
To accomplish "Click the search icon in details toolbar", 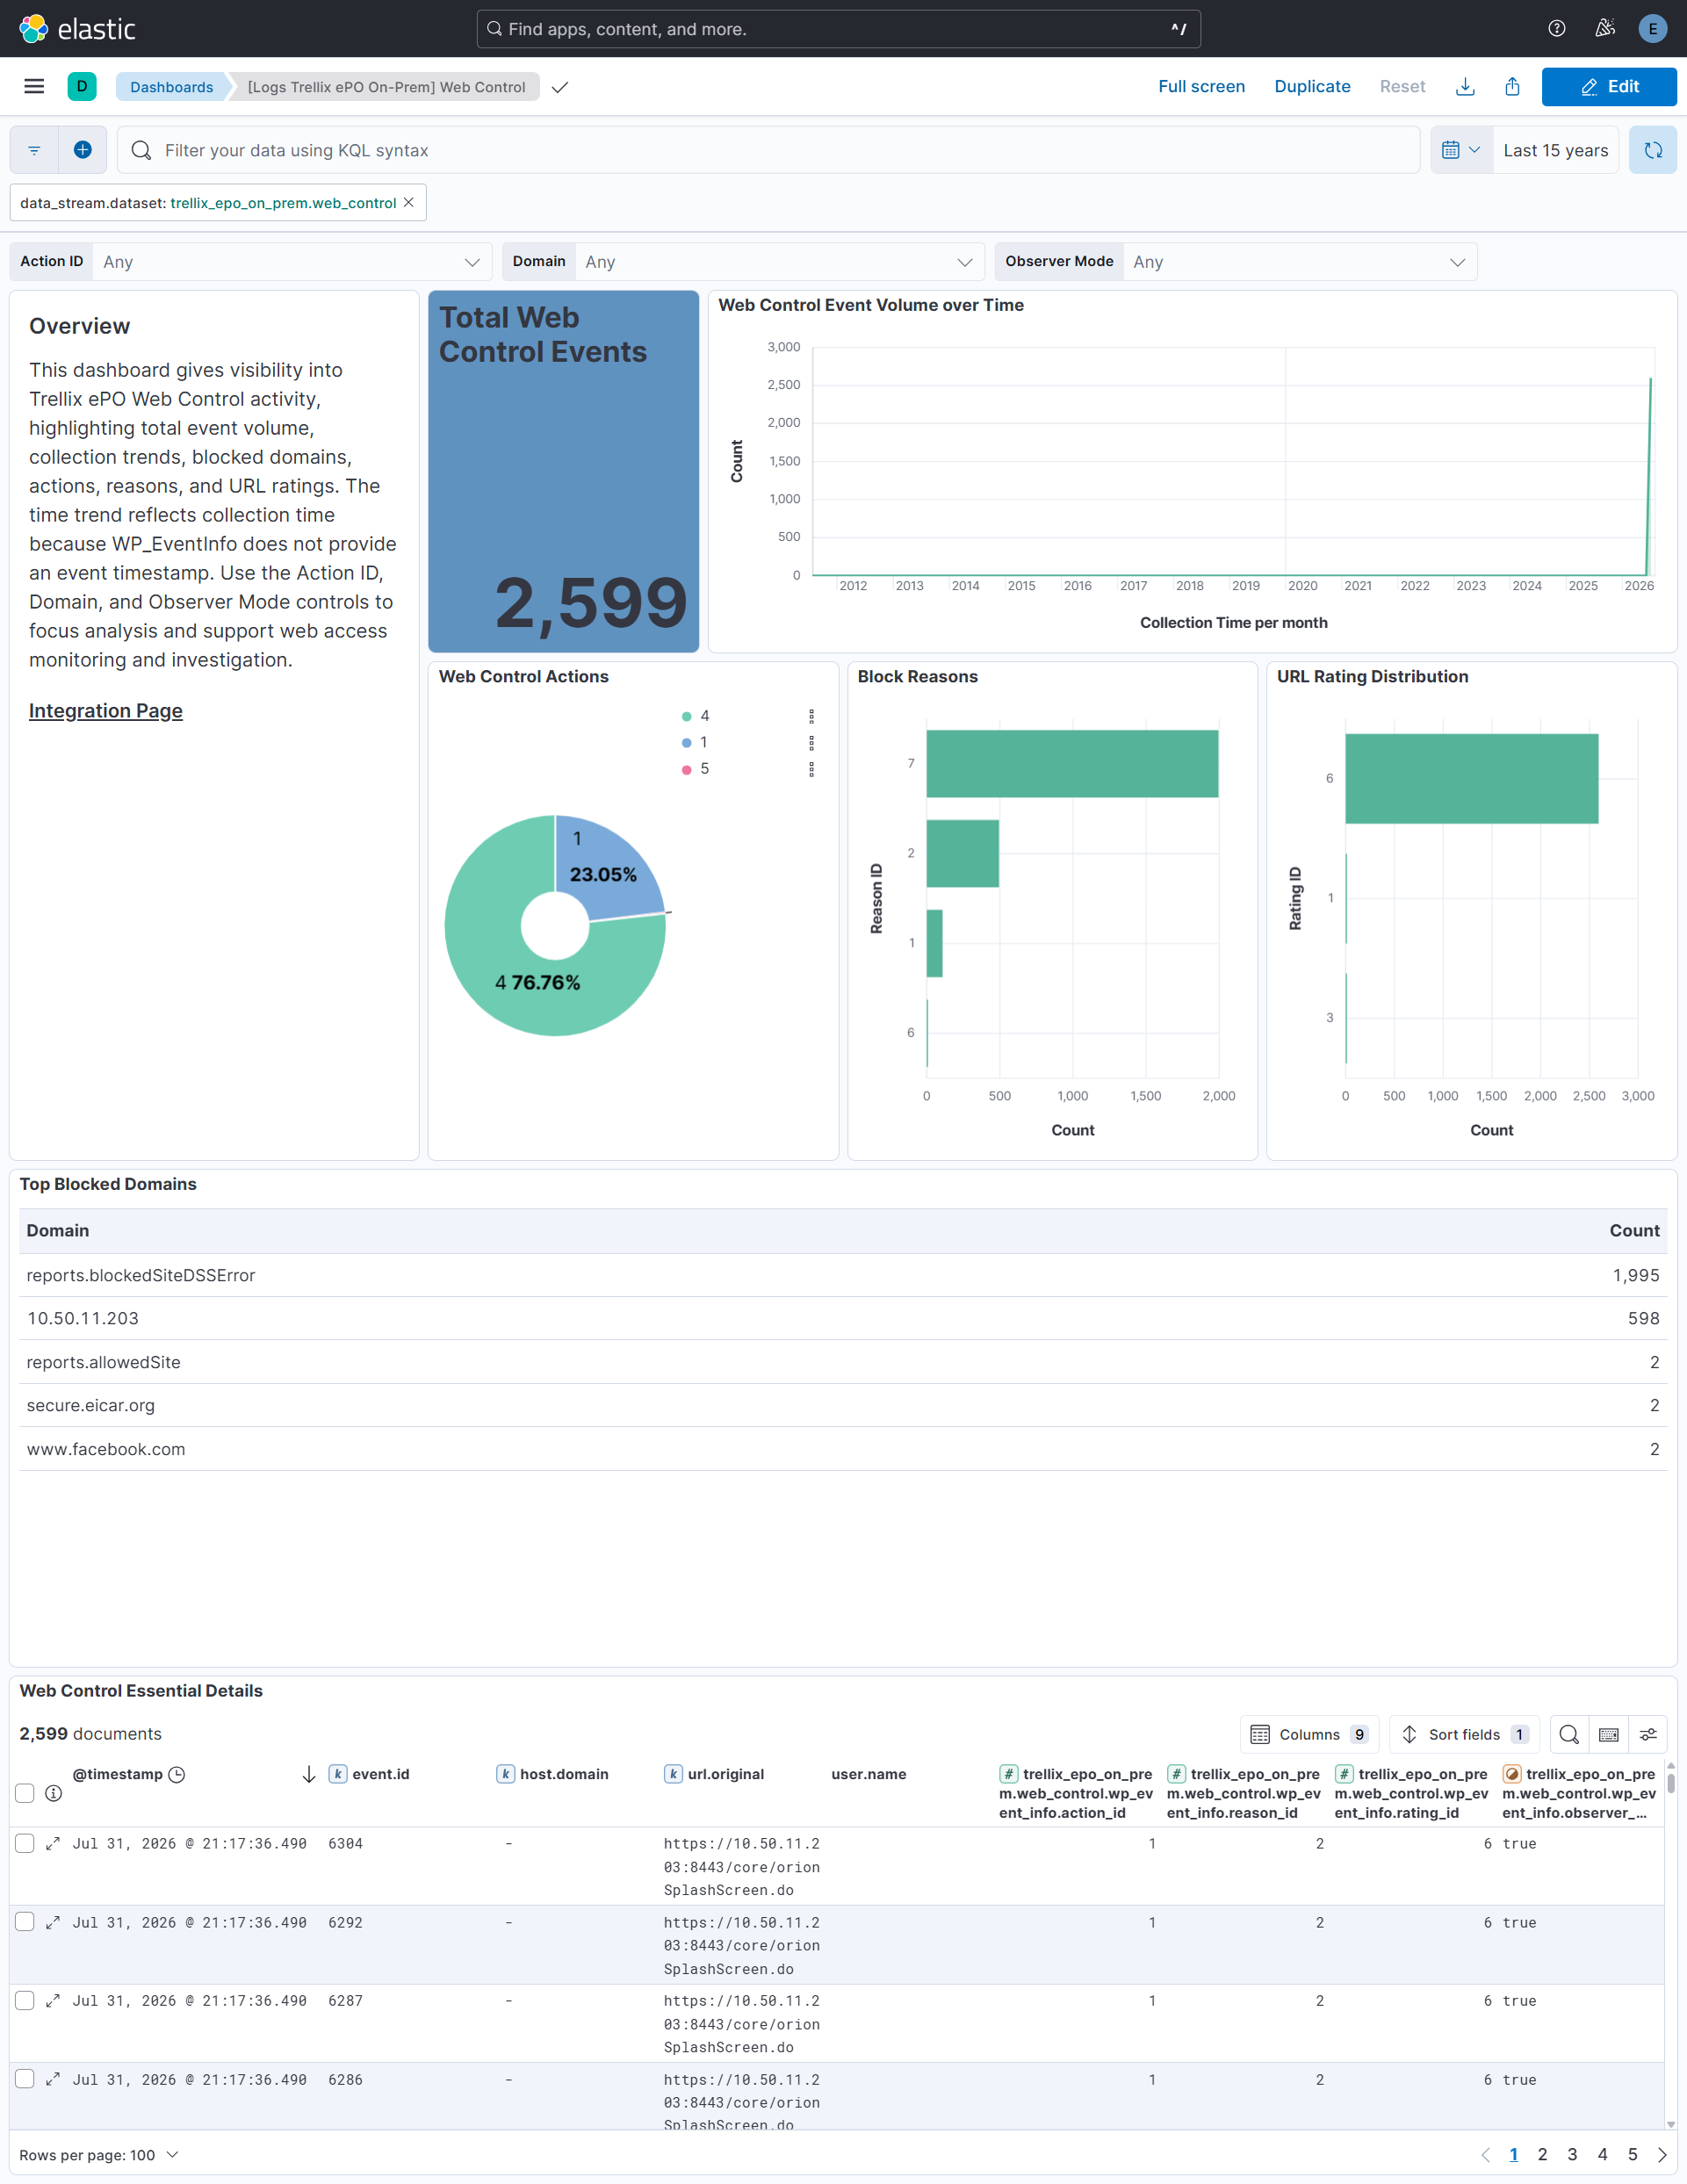I will pyautogui.click(x=1569, y=1734).
